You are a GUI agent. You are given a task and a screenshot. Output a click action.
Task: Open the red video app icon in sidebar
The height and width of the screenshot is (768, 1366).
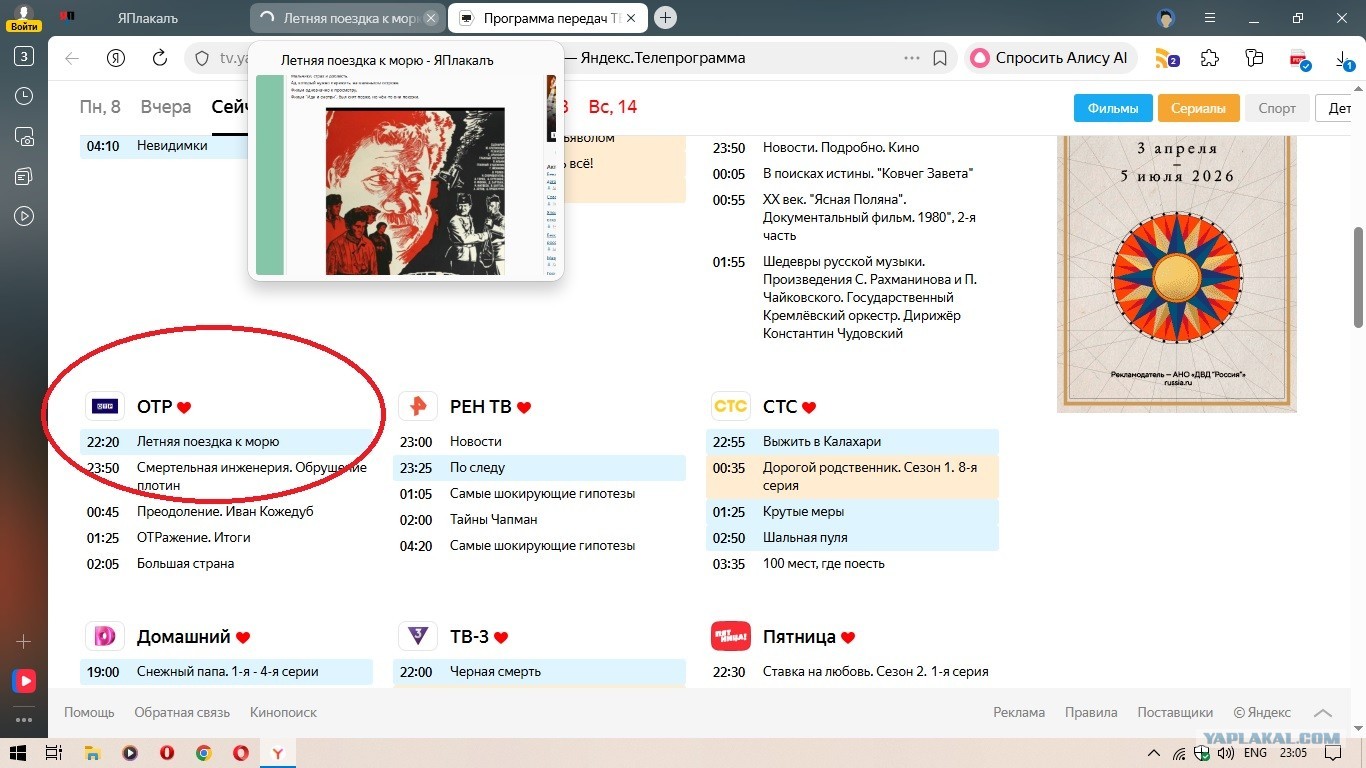click(24, 681)
